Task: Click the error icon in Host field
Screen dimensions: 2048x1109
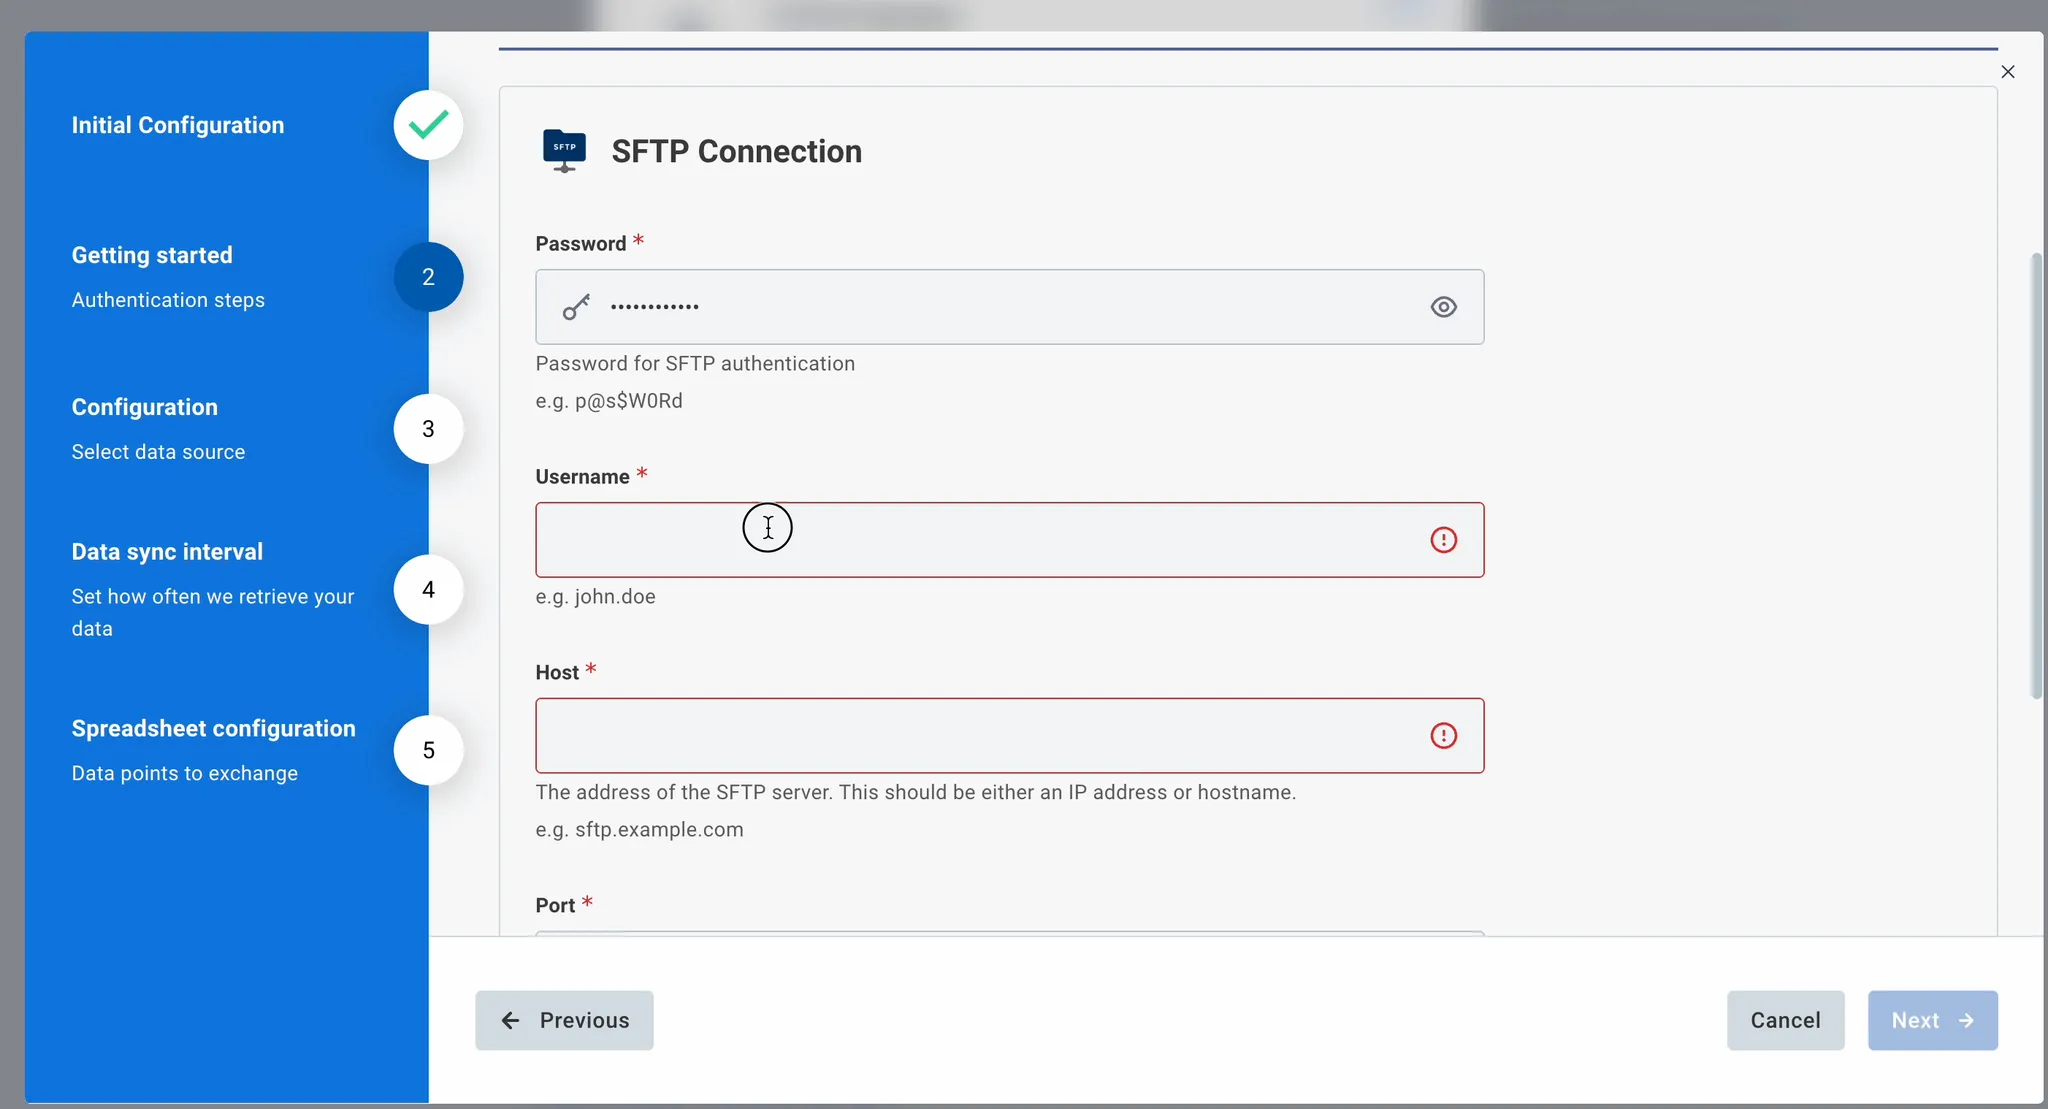Action: (x=1443, y=736)
